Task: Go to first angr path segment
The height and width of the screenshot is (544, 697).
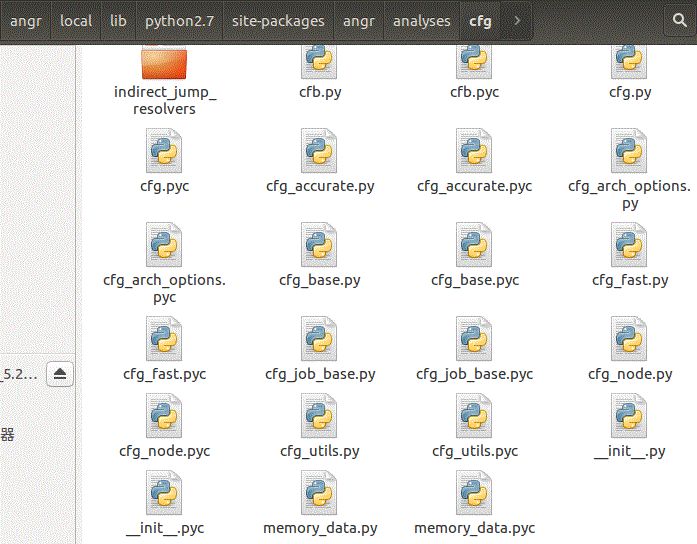Action: pos(26,20)
